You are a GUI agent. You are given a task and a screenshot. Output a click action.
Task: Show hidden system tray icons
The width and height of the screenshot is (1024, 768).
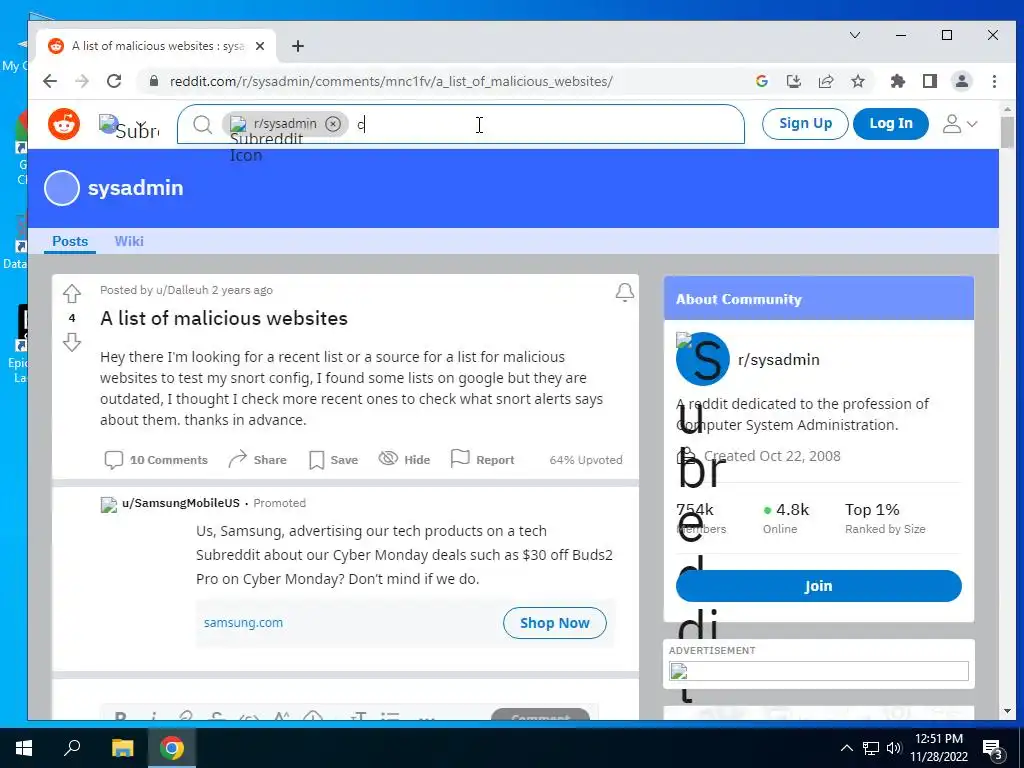pyautogui.click(x=846, y=748)
